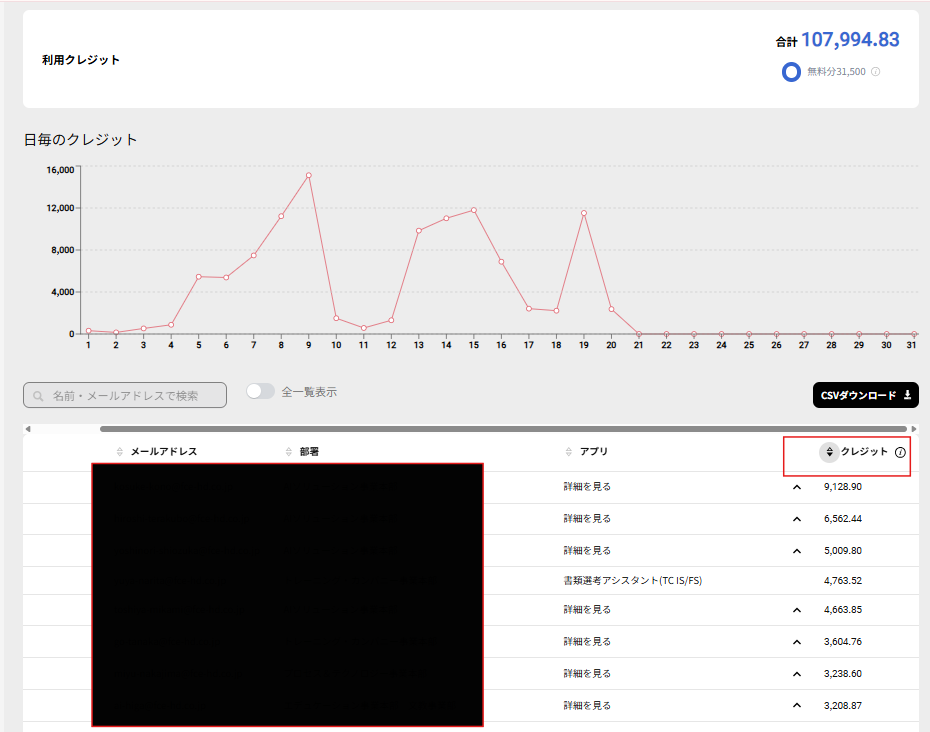930x732 pixels.
Task: Select the day 19 data point on chart
Action: coord(583,212)
